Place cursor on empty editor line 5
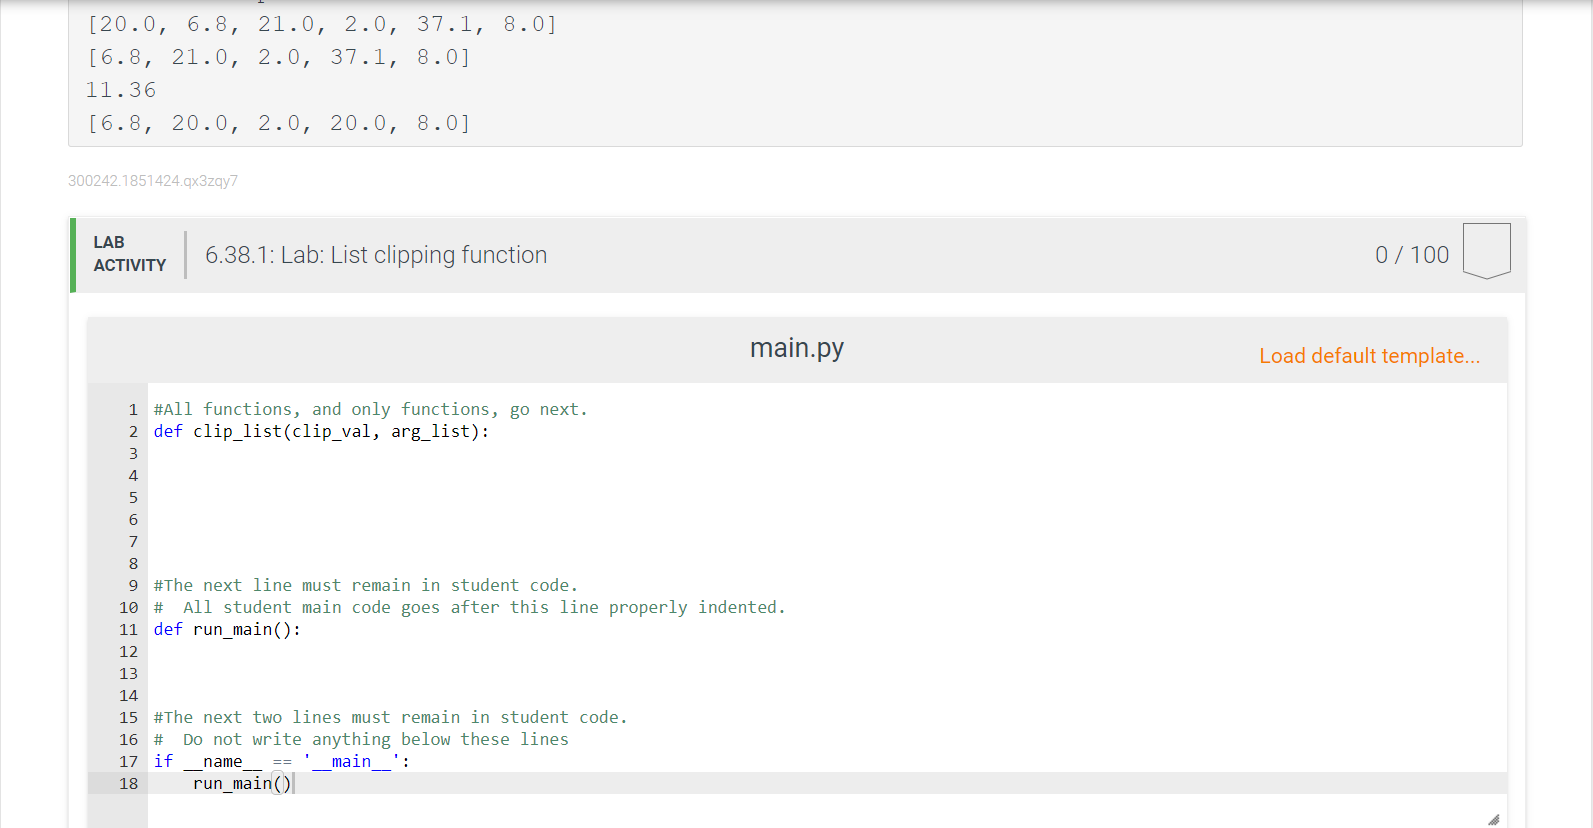The width and height of the screenshot is (1593, 828). pos(827,497)
